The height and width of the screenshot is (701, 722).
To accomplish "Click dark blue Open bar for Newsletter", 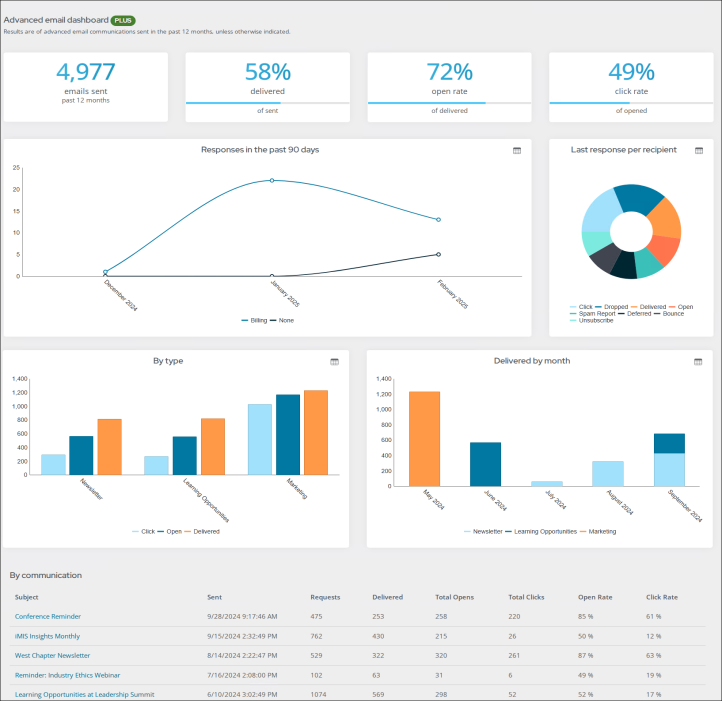I will pyautogui.click(x=81, y=456).
